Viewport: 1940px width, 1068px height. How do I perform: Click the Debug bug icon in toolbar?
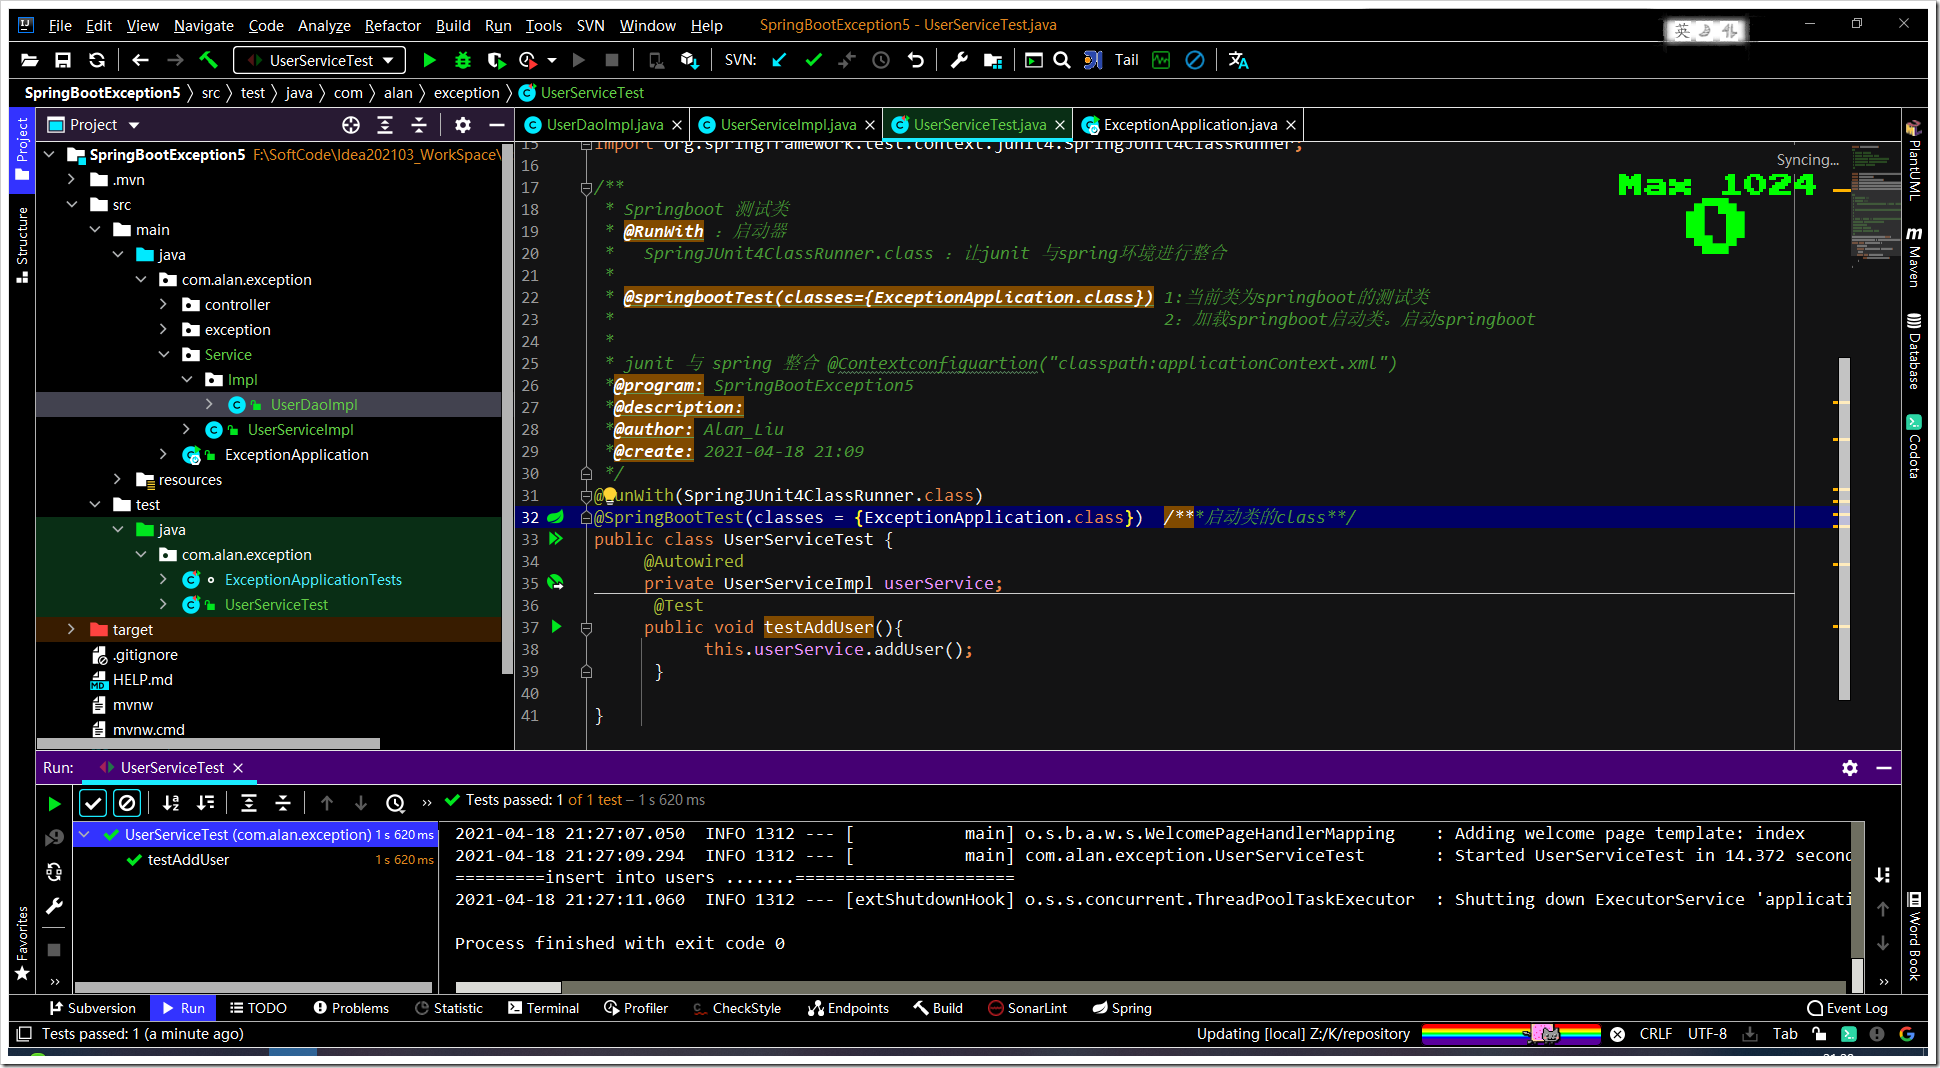(x=462, y=60)
